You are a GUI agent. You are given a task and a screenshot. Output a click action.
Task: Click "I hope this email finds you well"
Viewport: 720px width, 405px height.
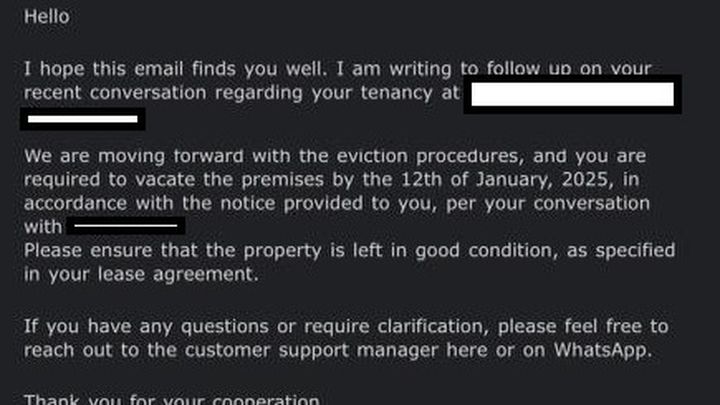click(x=173, y=69)
